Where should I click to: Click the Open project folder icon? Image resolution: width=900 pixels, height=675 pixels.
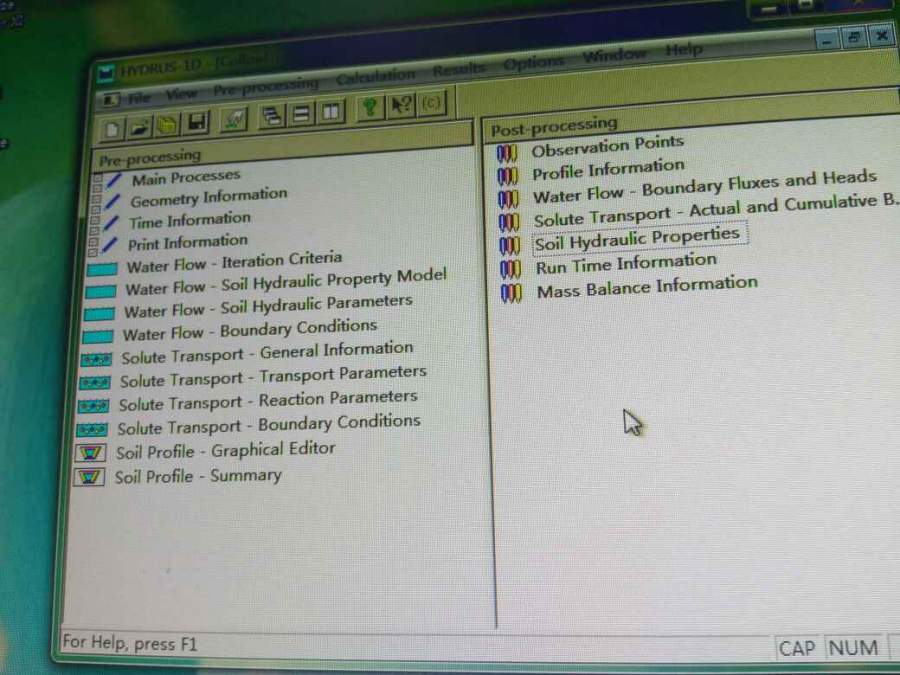(139, 127)
